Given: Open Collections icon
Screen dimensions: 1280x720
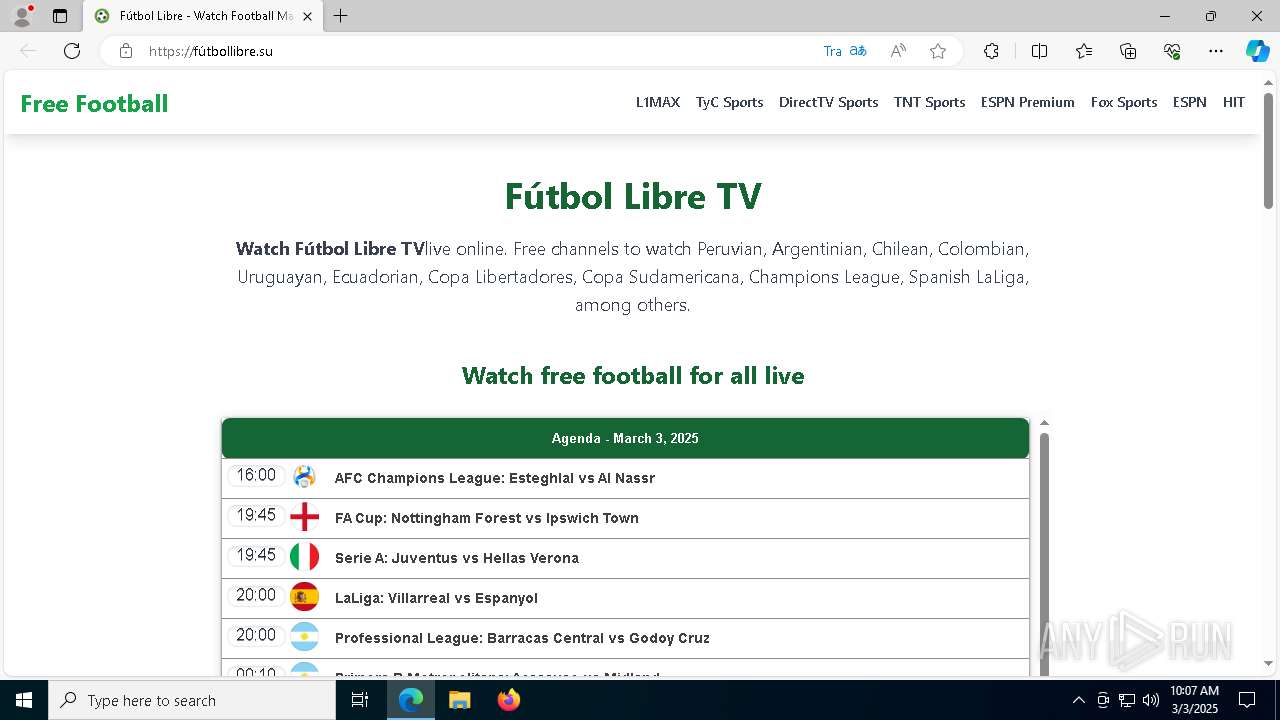Looking at the screenshot, I should 1128,51.
